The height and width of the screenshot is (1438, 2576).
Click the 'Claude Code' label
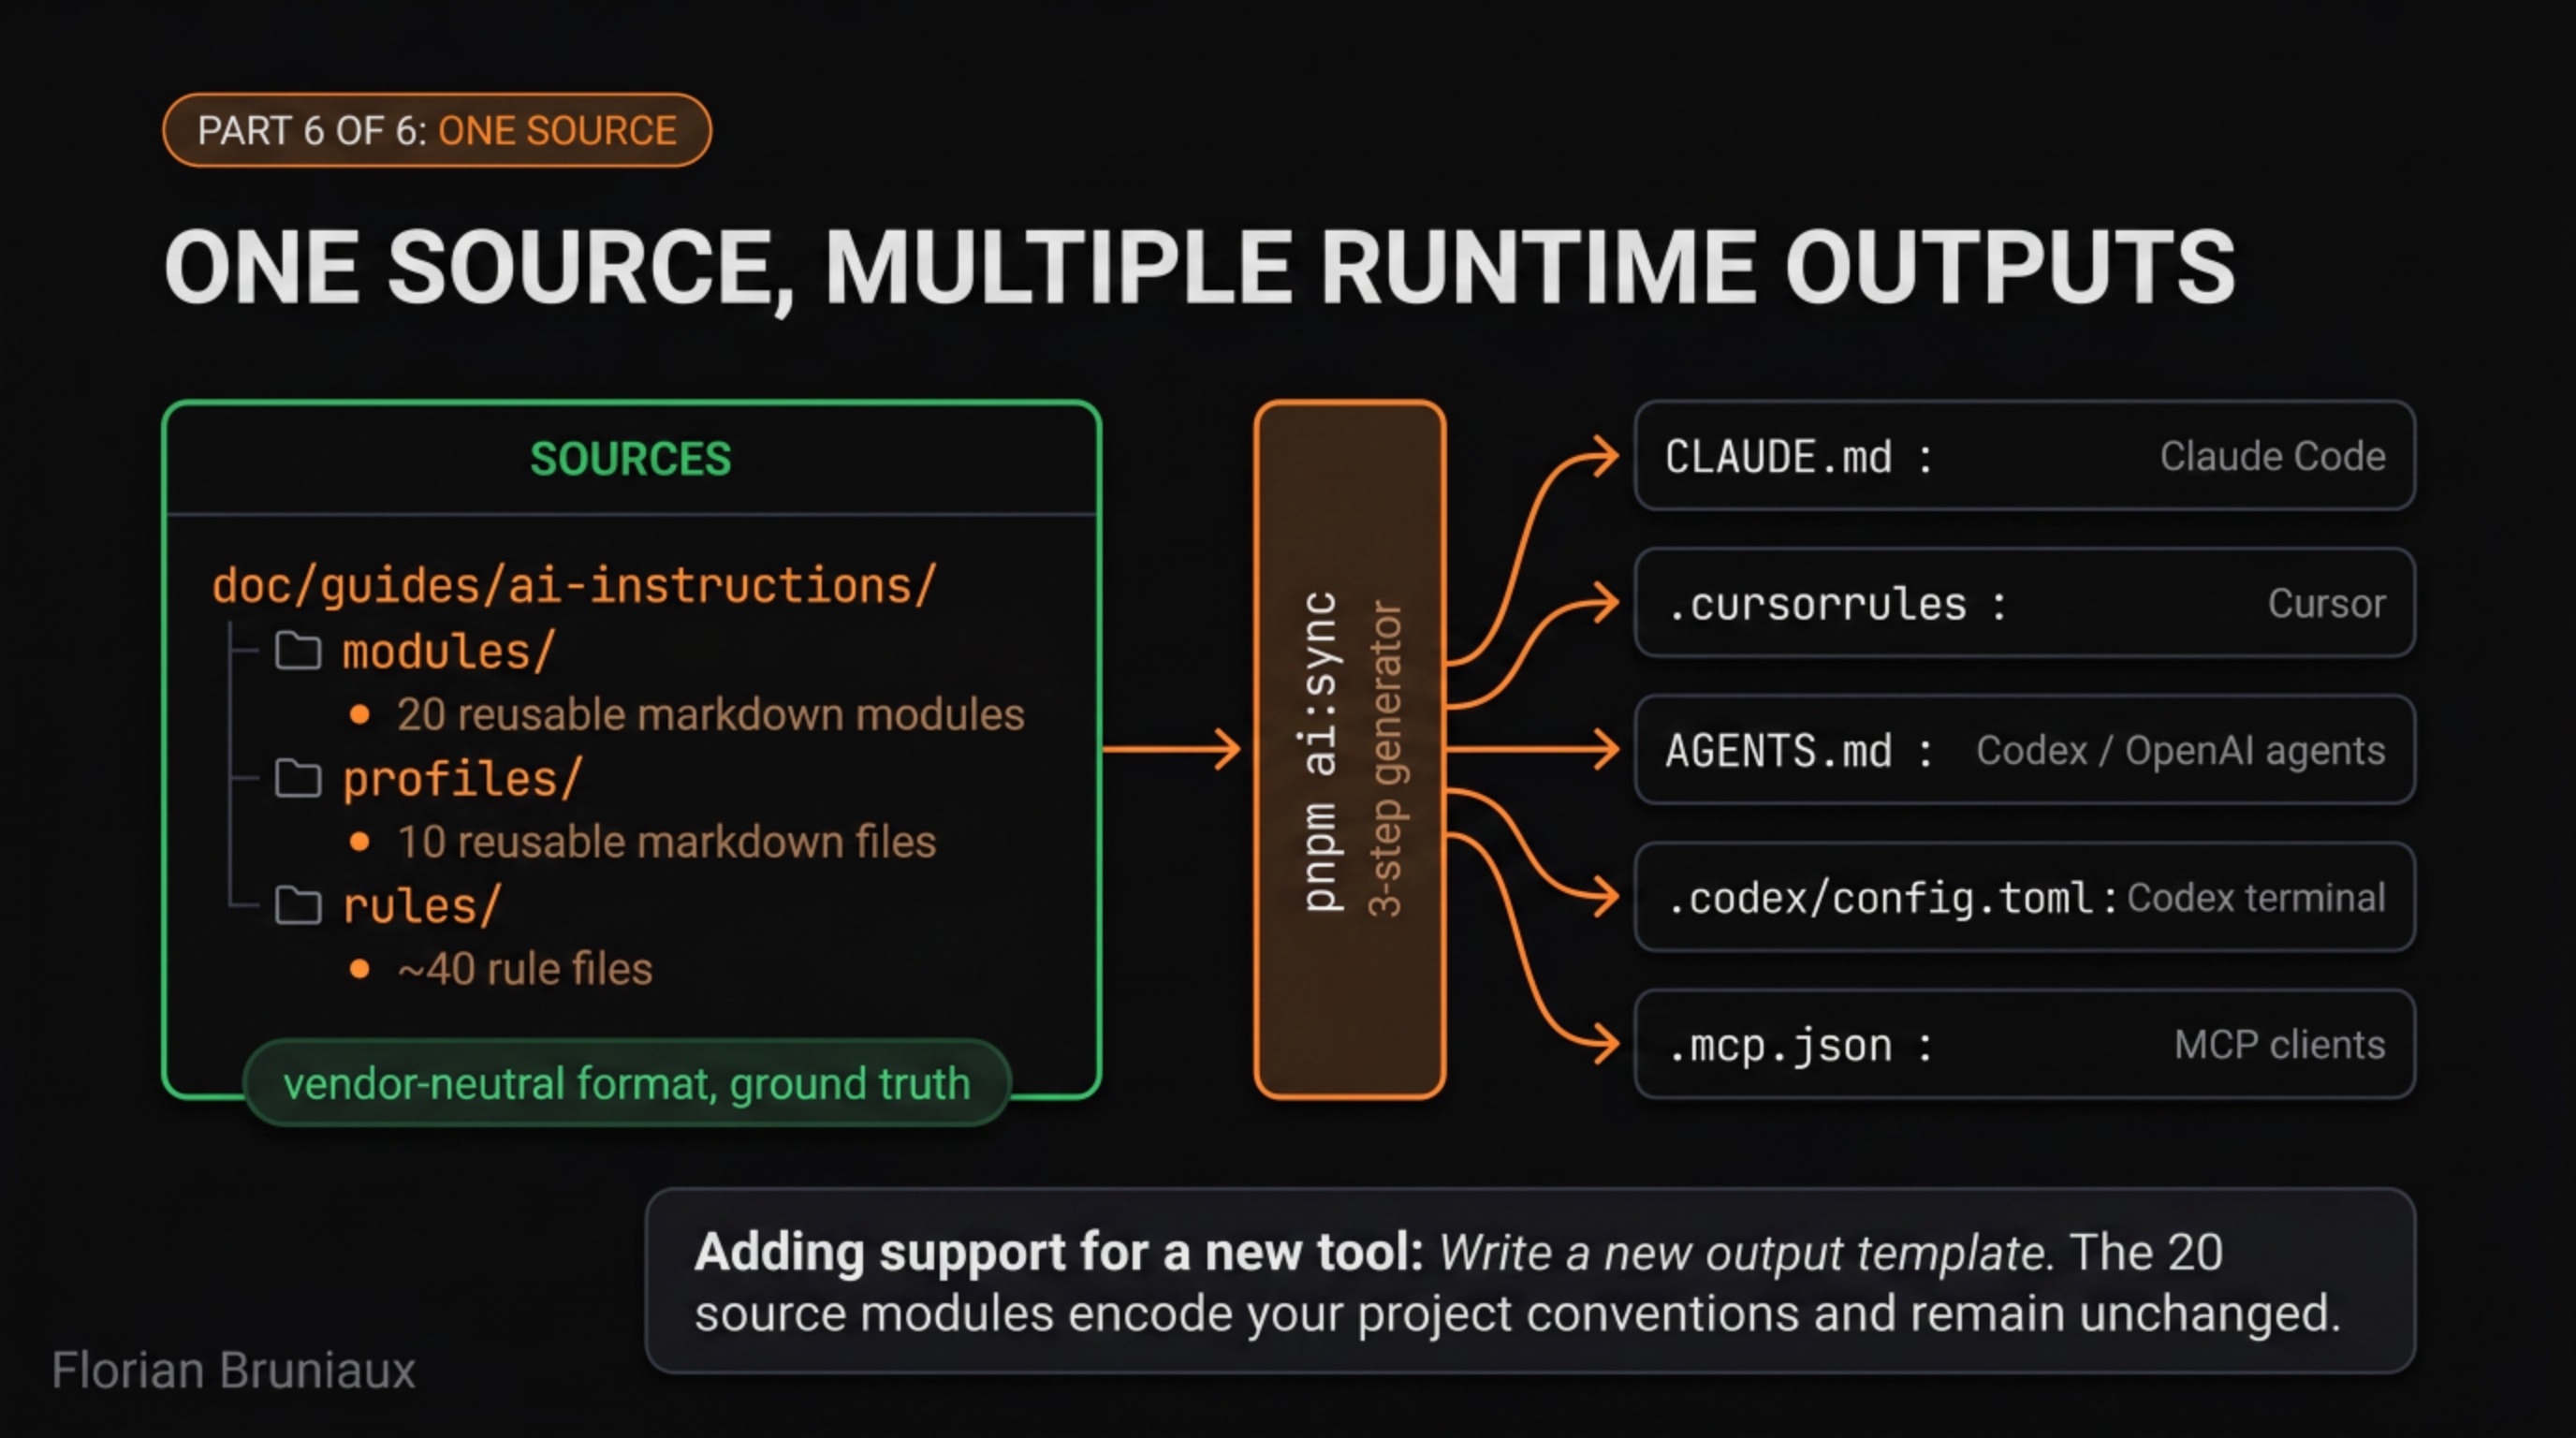pyautogui.click(x=2272, y=456)
